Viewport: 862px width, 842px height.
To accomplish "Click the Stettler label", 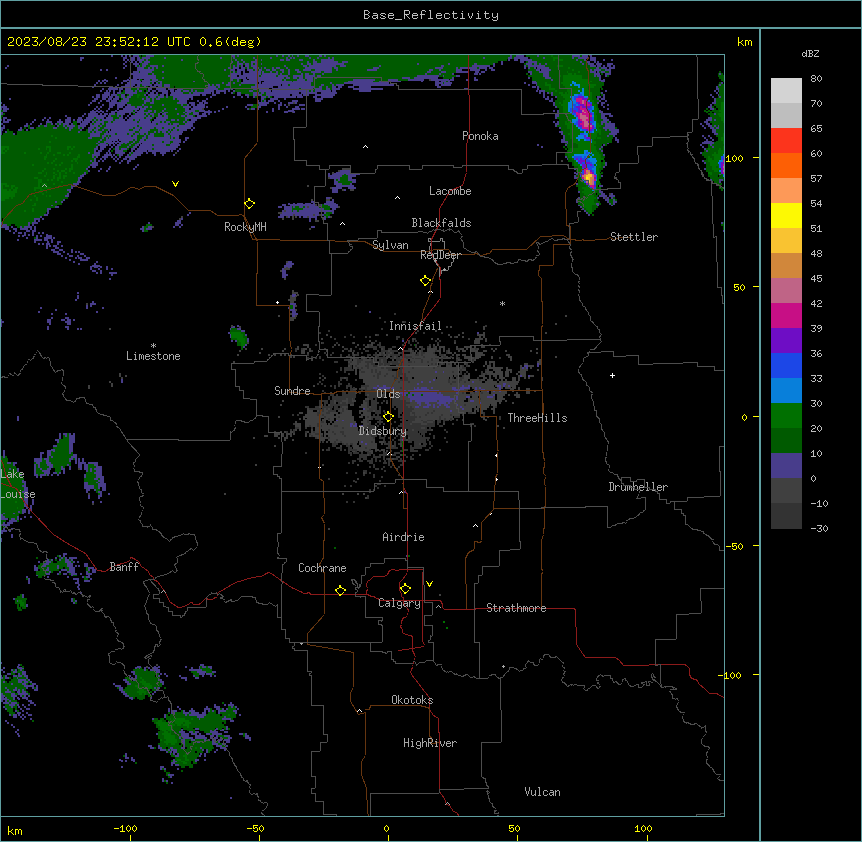I will (633, 237).
